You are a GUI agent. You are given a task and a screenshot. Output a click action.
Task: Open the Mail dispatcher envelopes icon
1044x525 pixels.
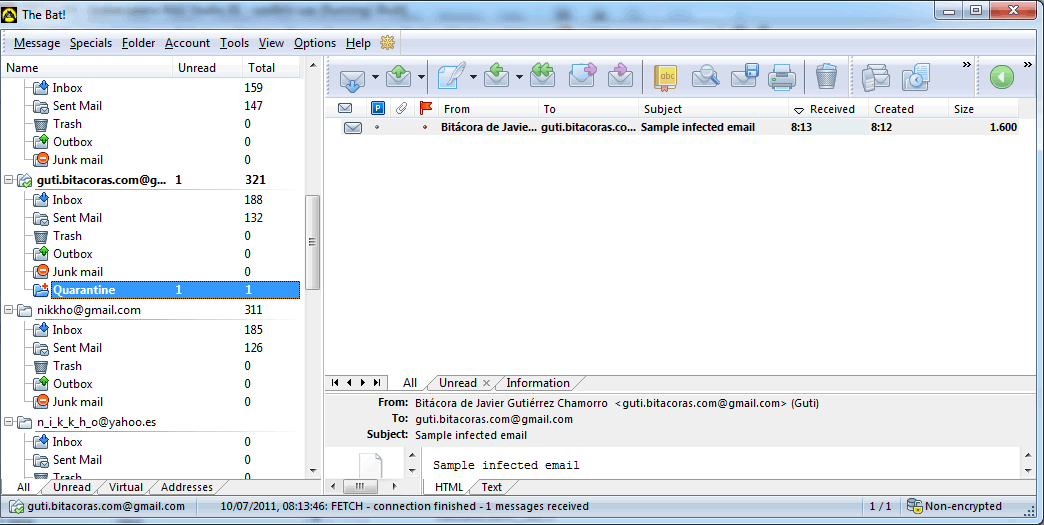coord(876,77)
